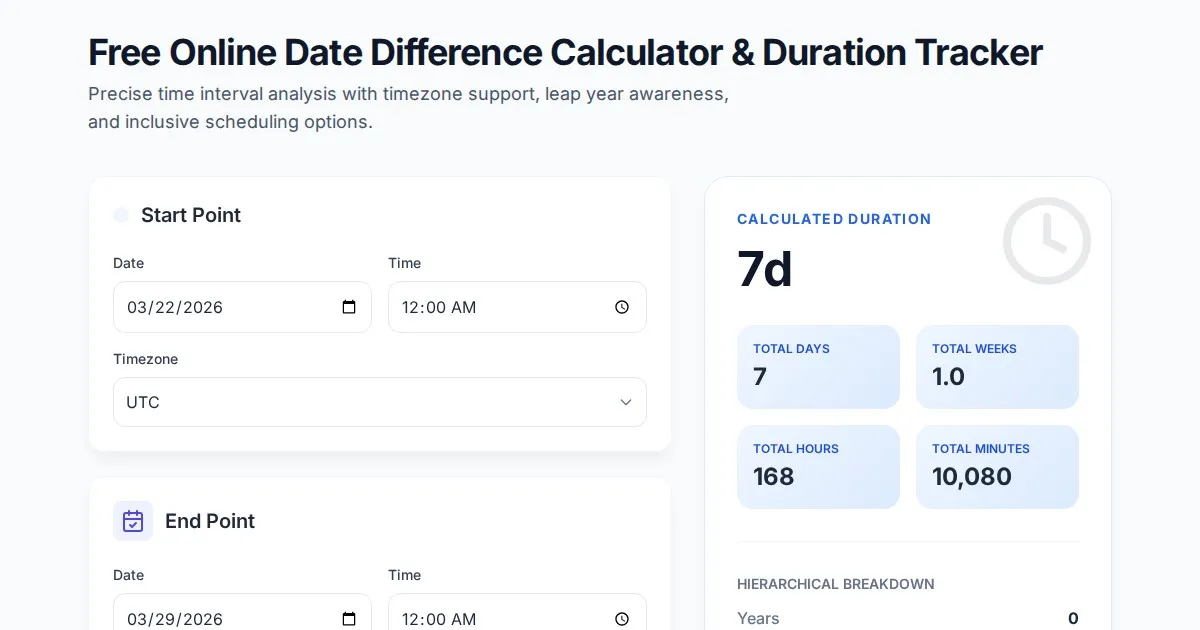Click the Date Difference Calculator page heading
The width and height of the screenshot is (1200, 630).
point(565,52)
